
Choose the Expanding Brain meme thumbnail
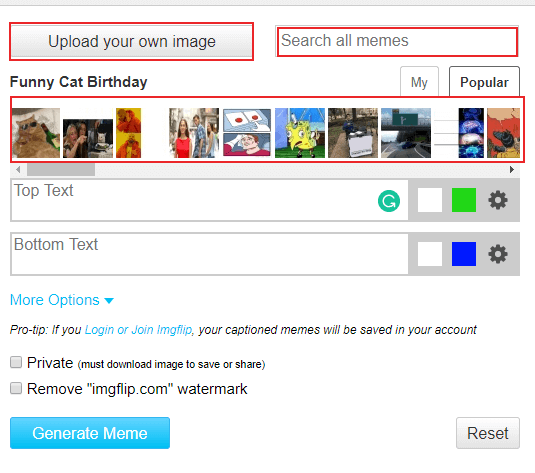(x=471, y=133)
